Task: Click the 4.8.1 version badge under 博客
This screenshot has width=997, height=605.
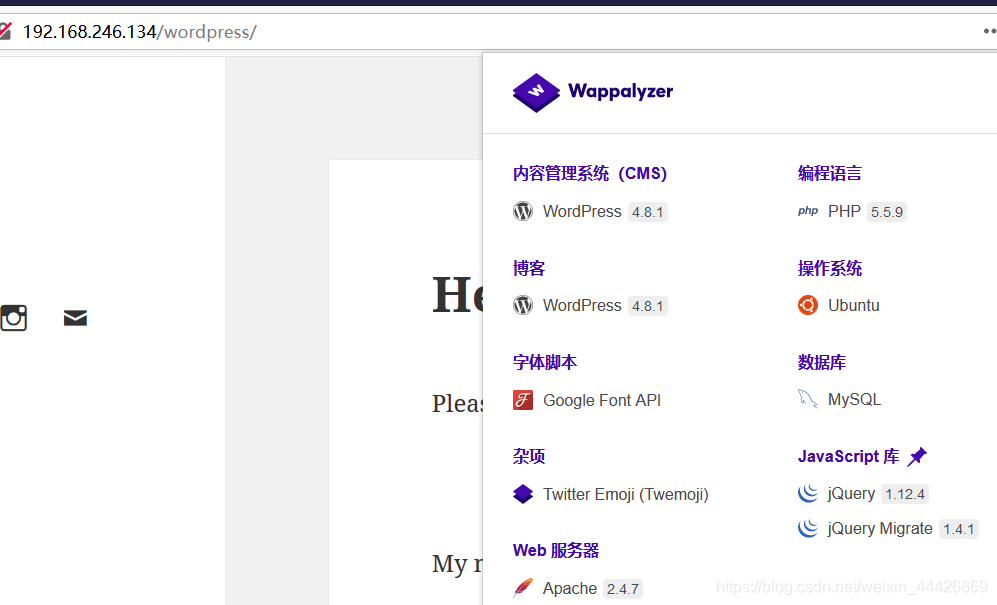Action: click(647, 306)
